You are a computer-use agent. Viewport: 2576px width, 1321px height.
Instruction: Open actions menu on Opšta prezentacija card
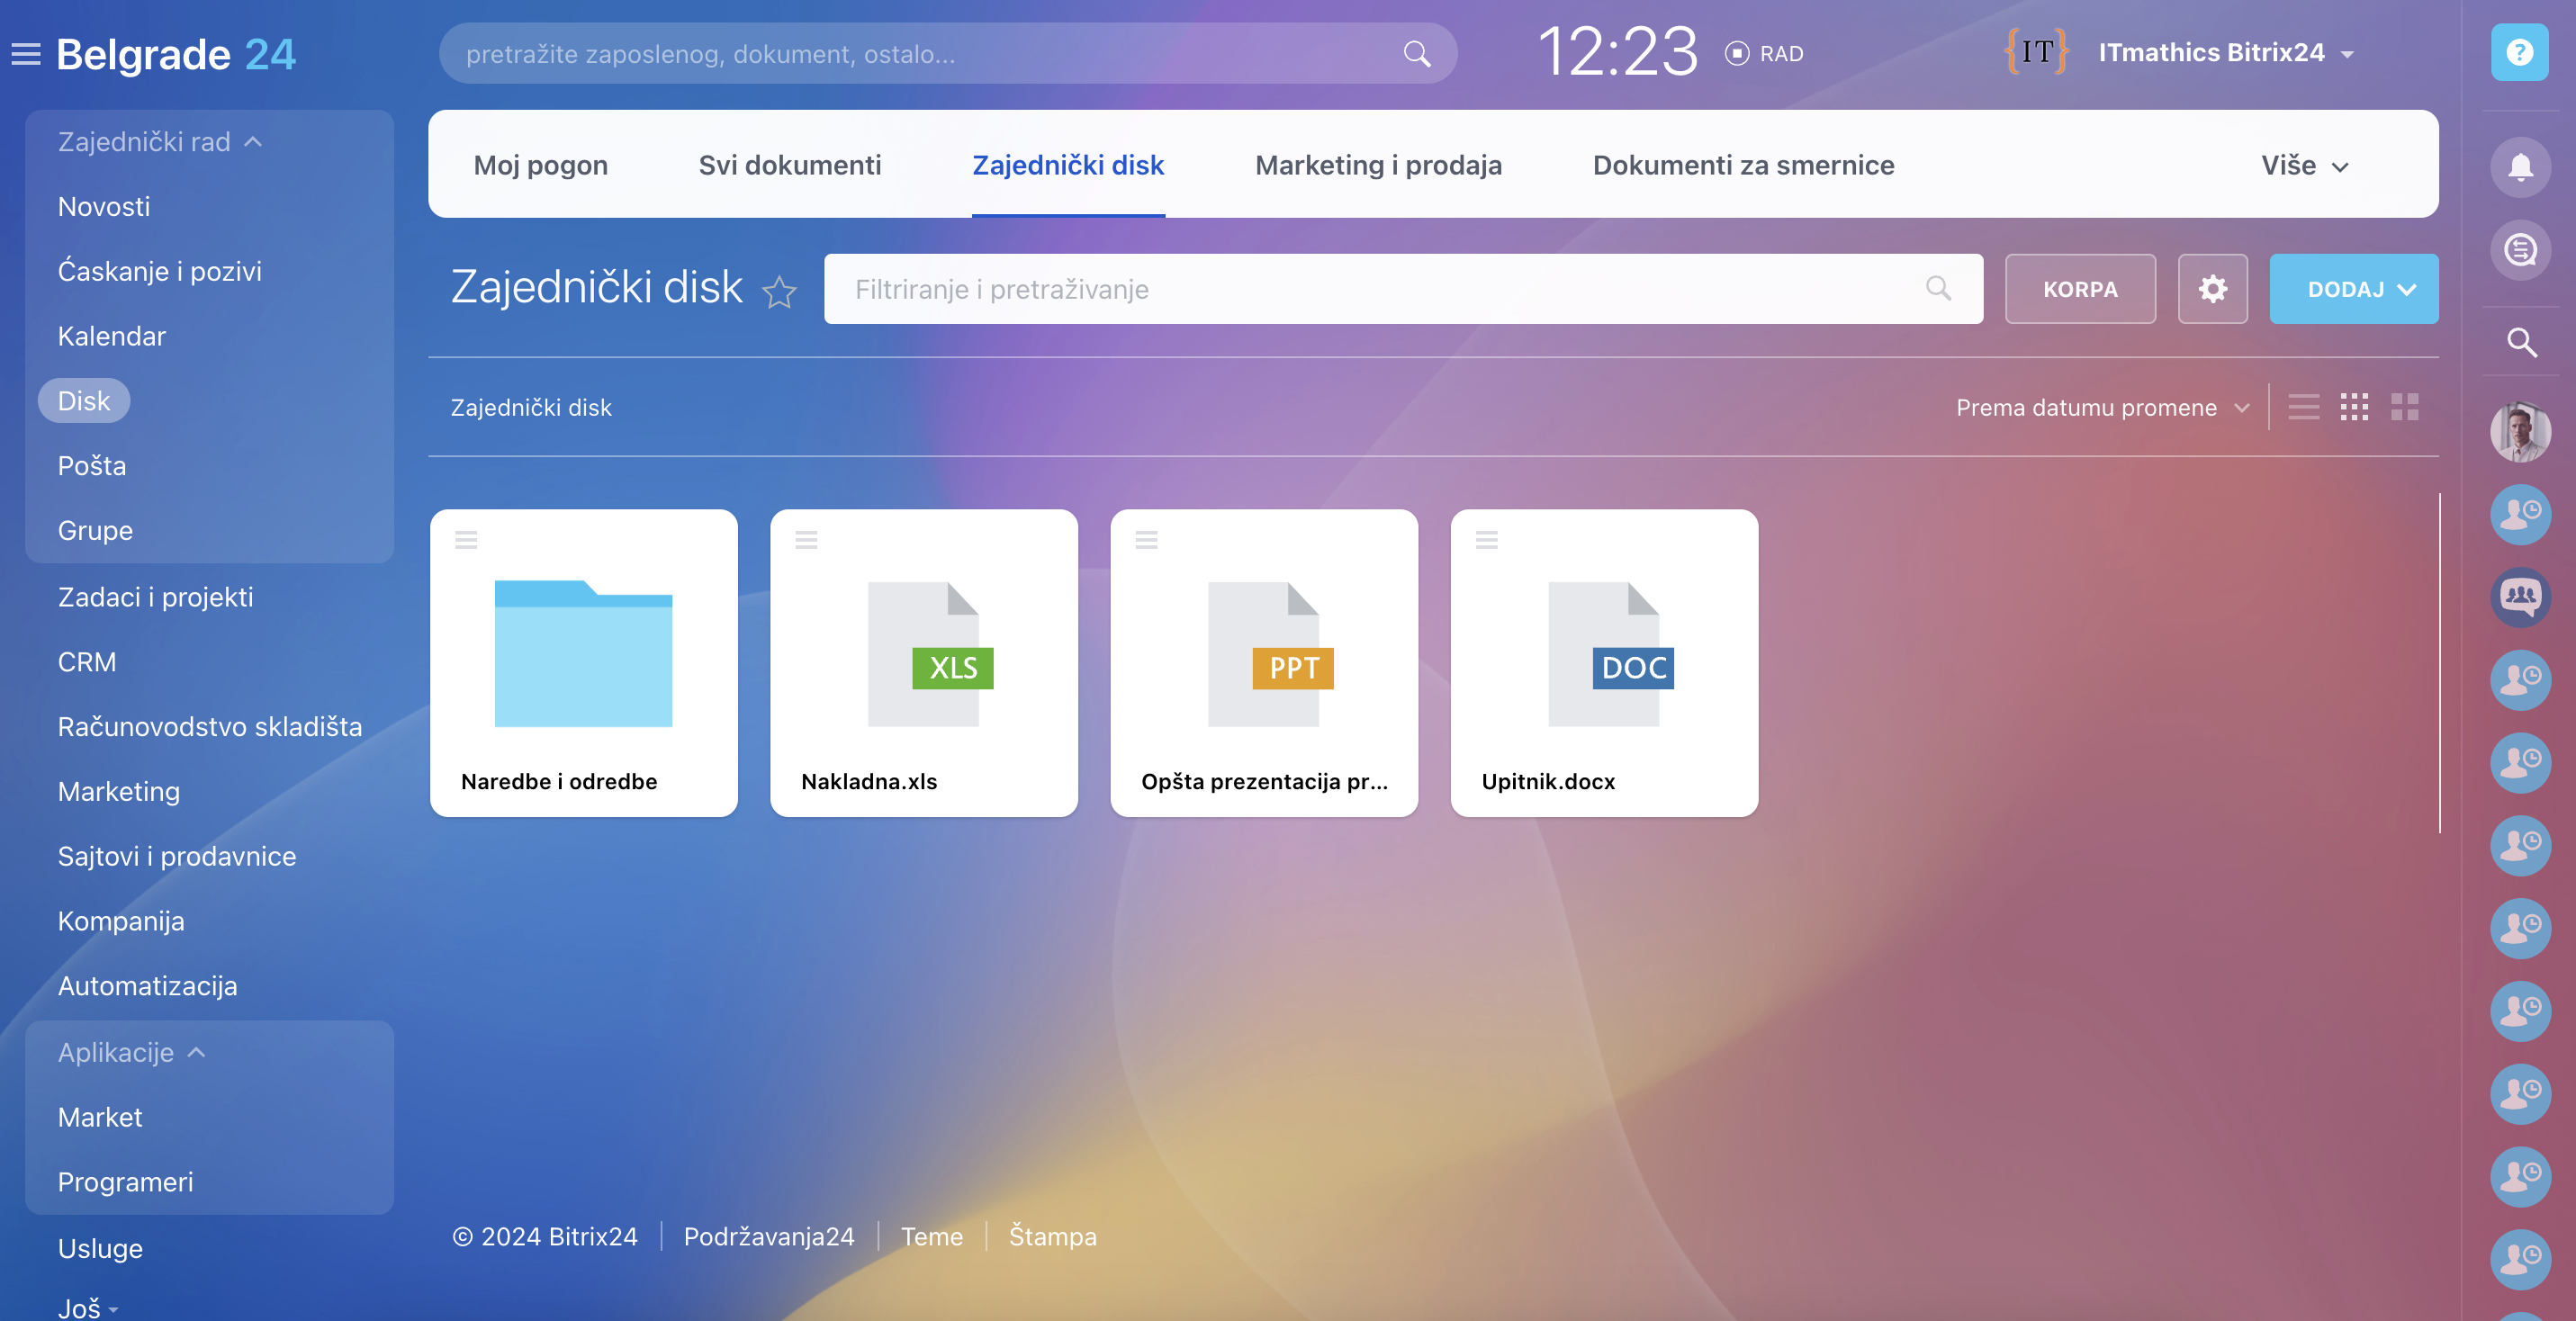(1146, 540)
